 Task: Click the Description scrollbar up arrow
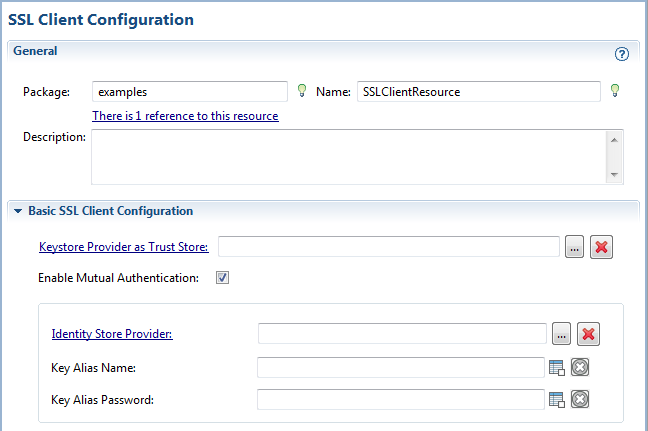pyautogui.click(x=615, y=140)
